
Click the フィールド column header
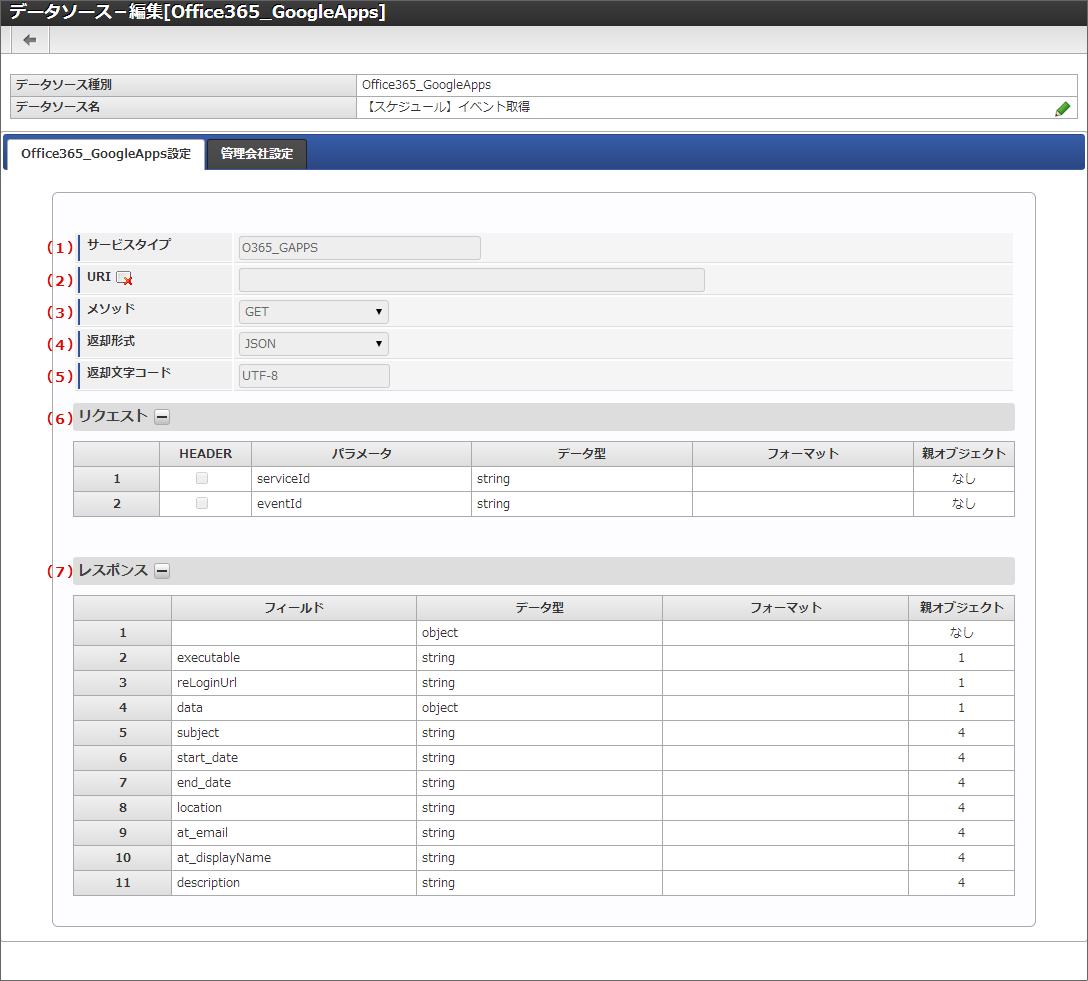tap(294, 608)
